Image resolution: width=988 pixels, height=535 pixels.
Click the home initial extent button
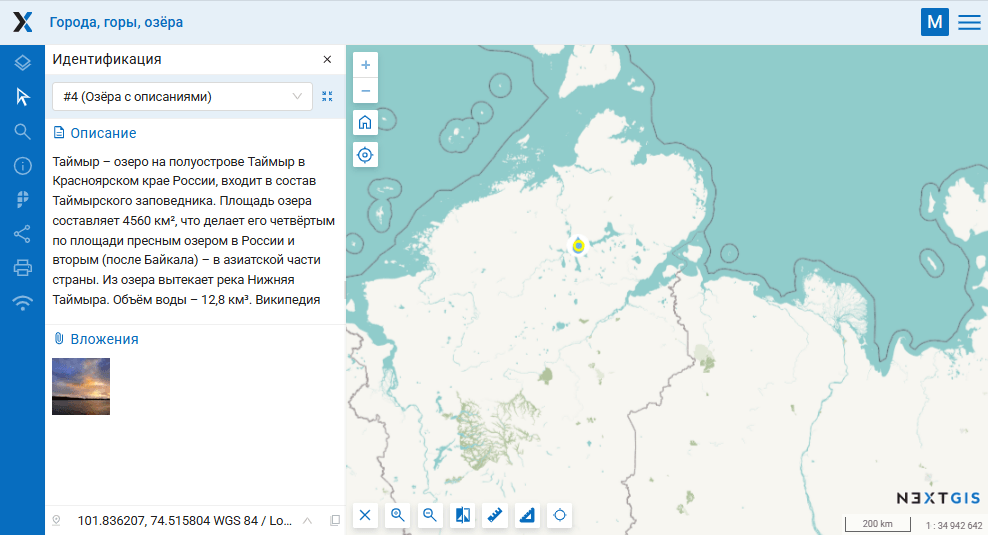[365, 122]
